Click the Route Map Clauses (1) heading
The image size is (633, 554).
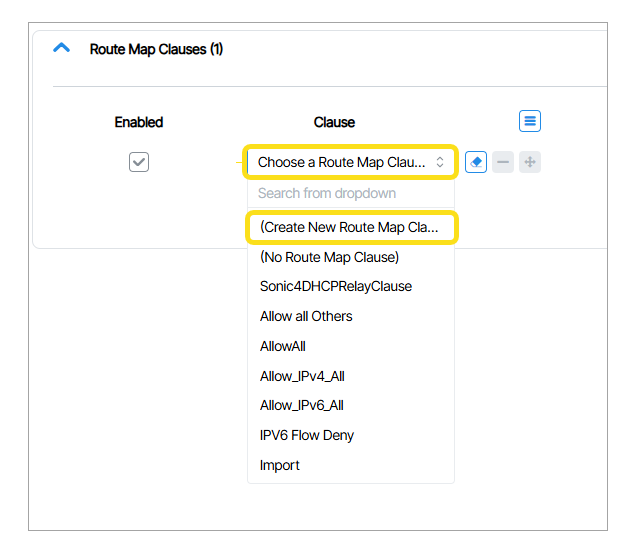(156, 49)
